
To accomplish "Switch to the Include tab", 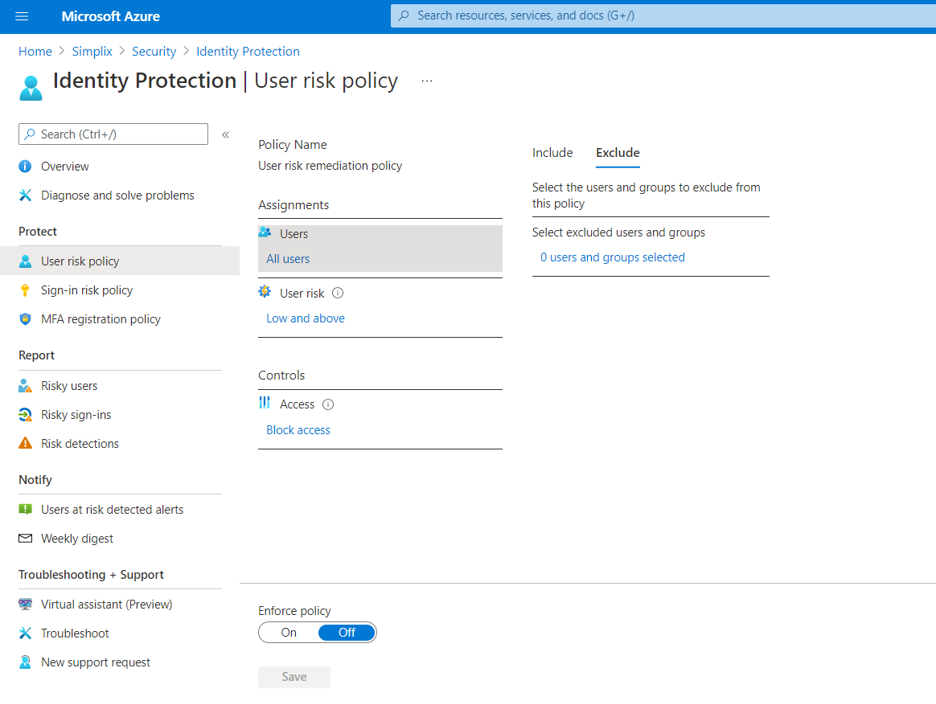I will pos(552,153).
